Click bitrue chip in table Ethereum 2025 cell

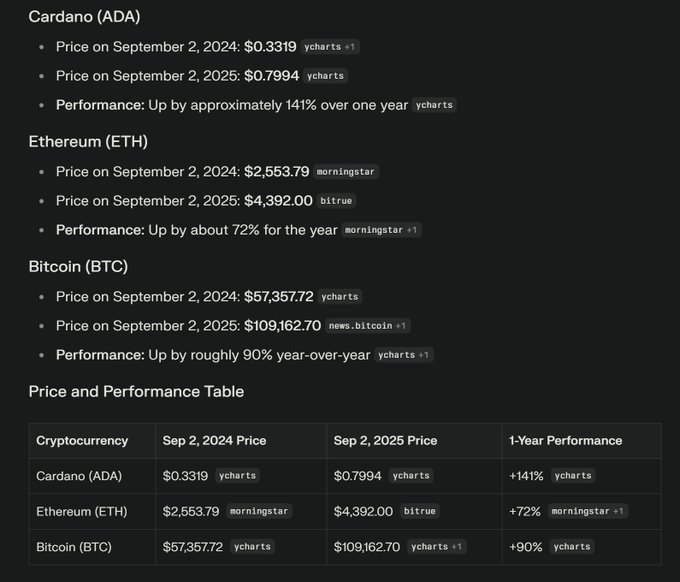point(420,511)
